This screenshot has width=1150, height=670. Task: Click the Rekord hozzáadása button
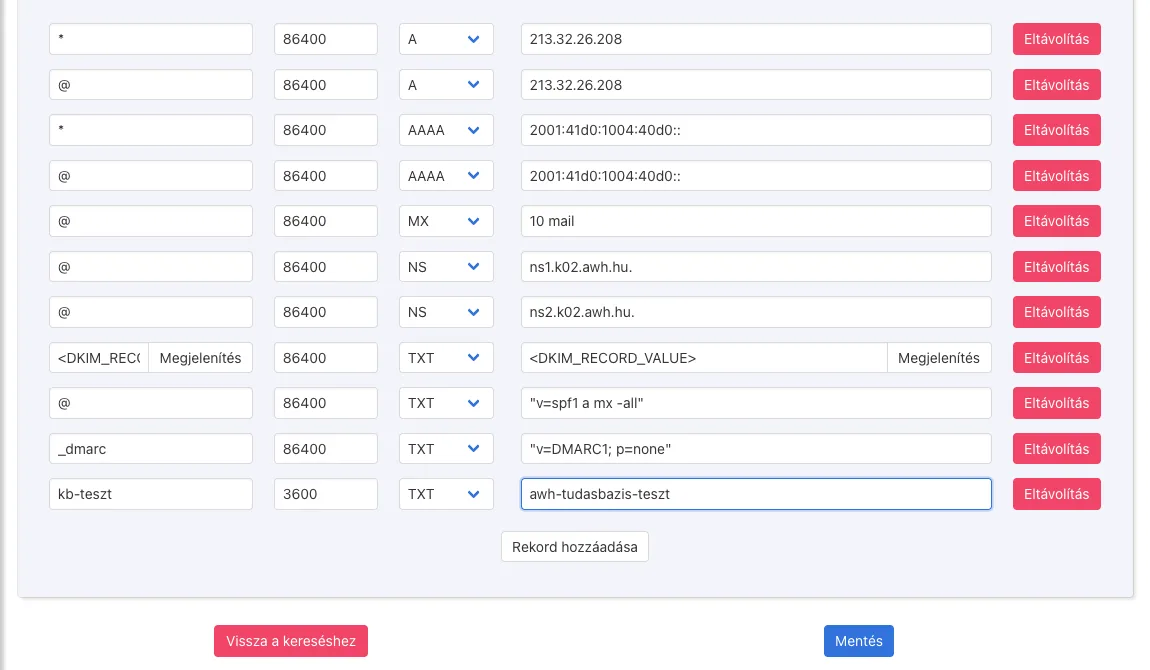pos(574,547)
